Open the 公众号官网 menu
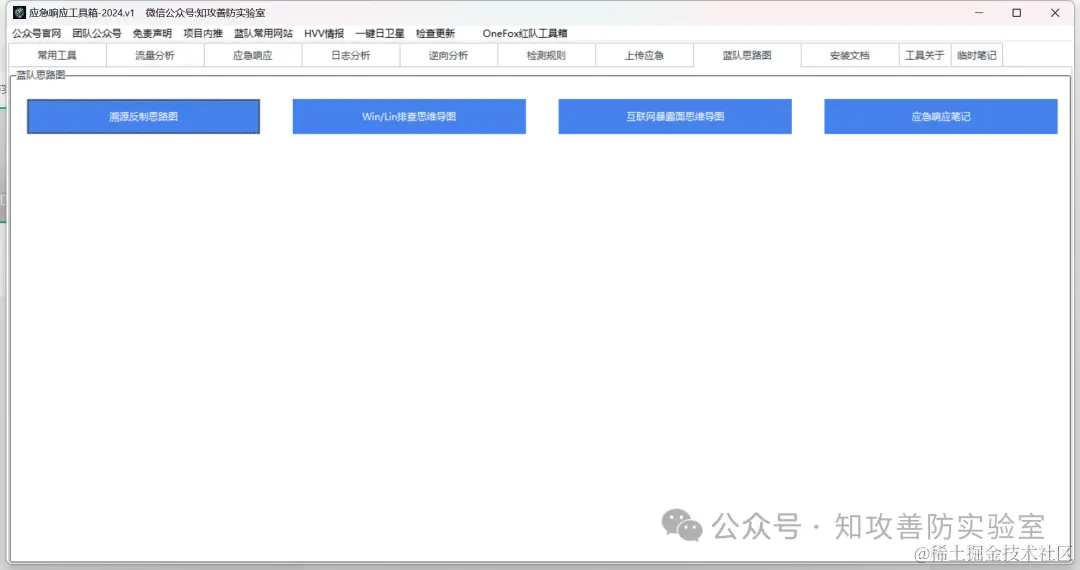Viewport: 1080px width, 570px height. click(x=37, y=33)
